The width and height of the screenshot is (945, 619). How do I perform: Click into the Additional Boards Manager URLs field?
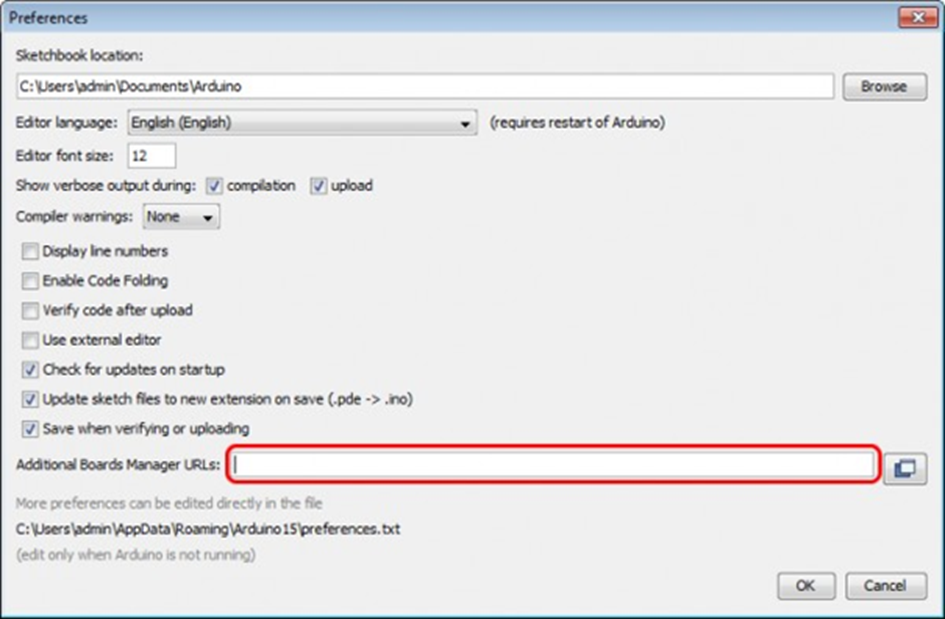(x=553, y=465)
